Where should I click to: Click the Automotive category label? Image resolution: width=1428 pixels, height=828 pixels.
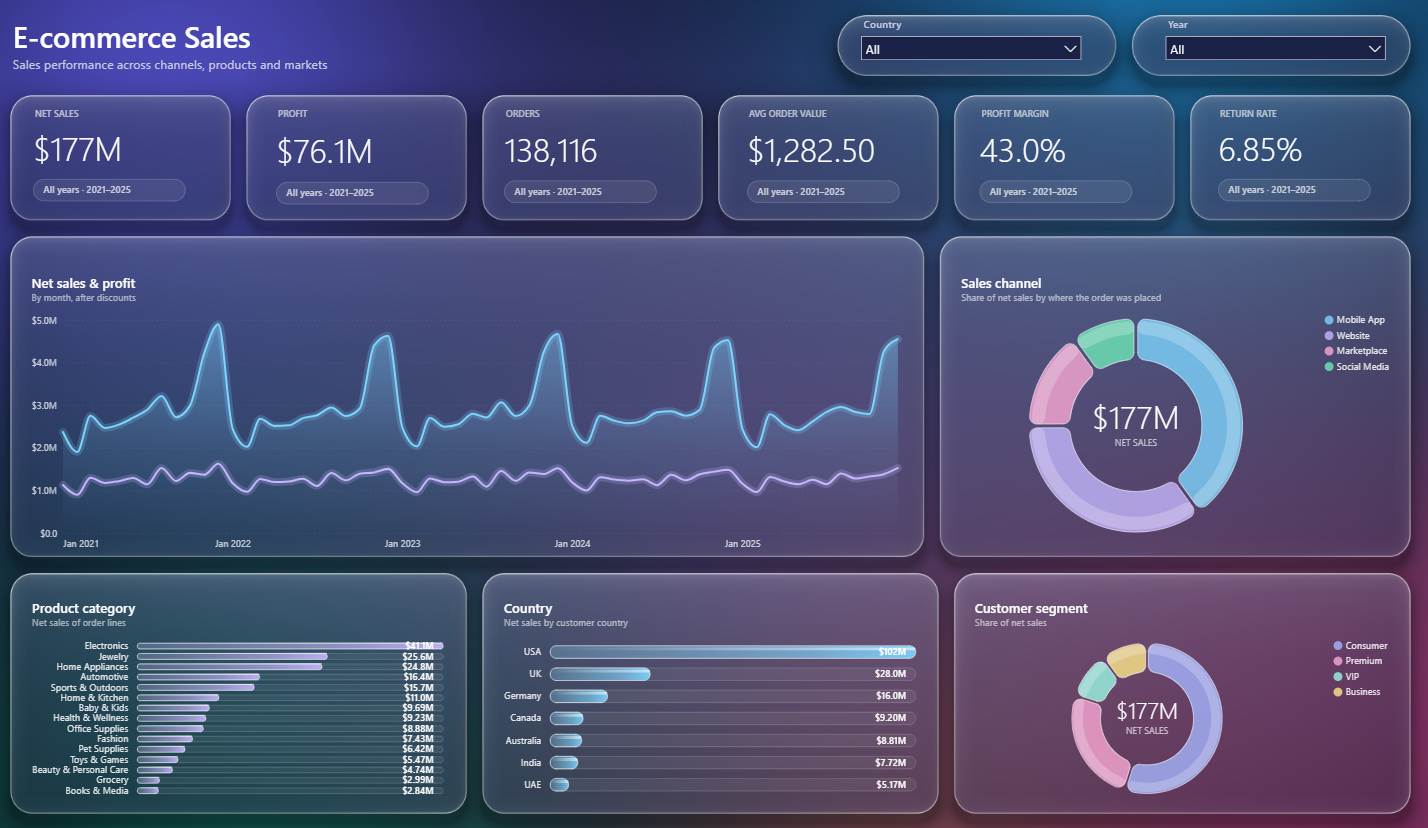[105, 677]
